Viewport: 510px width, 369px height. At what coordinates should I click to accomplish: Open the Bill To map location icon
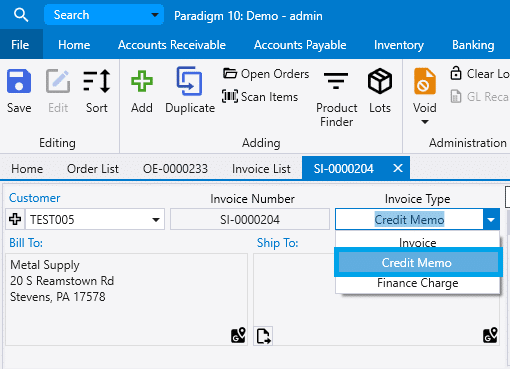pos(238,335)
